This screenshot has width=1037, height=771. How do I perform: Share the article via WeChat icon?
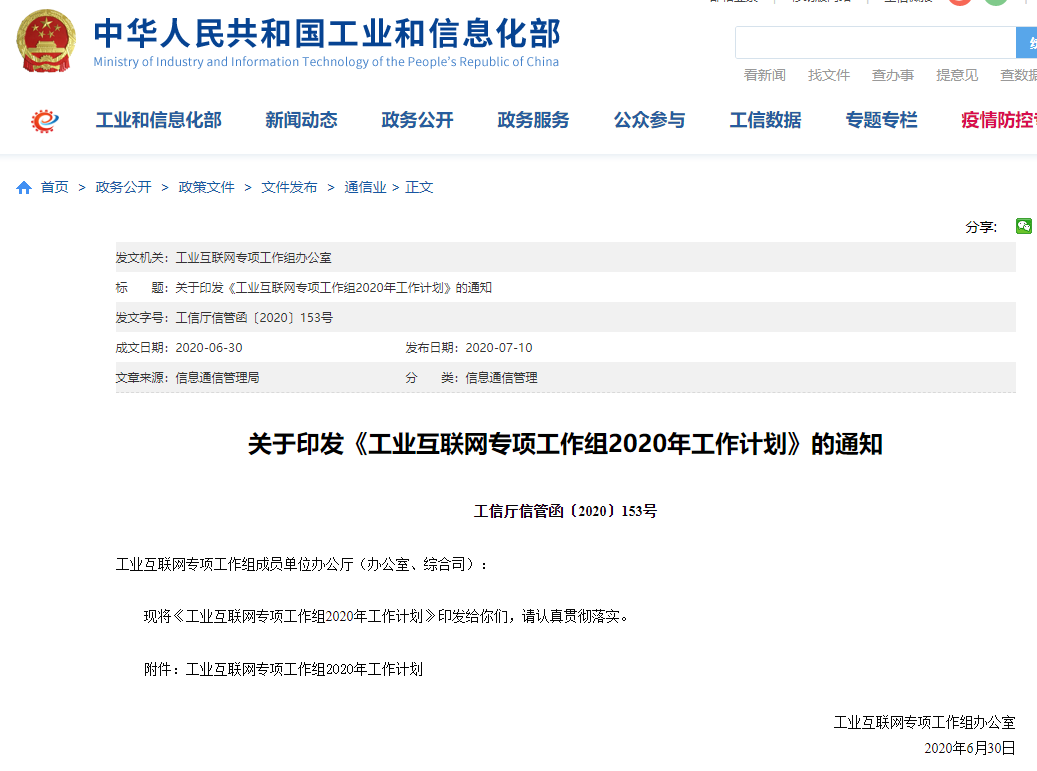coord(1023,226)
